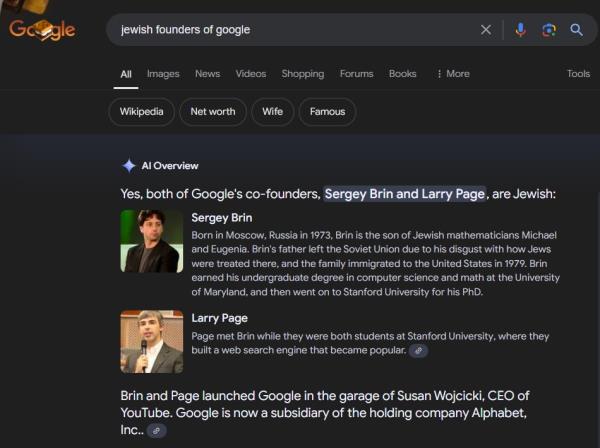Image resolution: width=600 pixels, height=448 pixels.
Task: Select the Famous suggestion chip
Action: point(328,112)
